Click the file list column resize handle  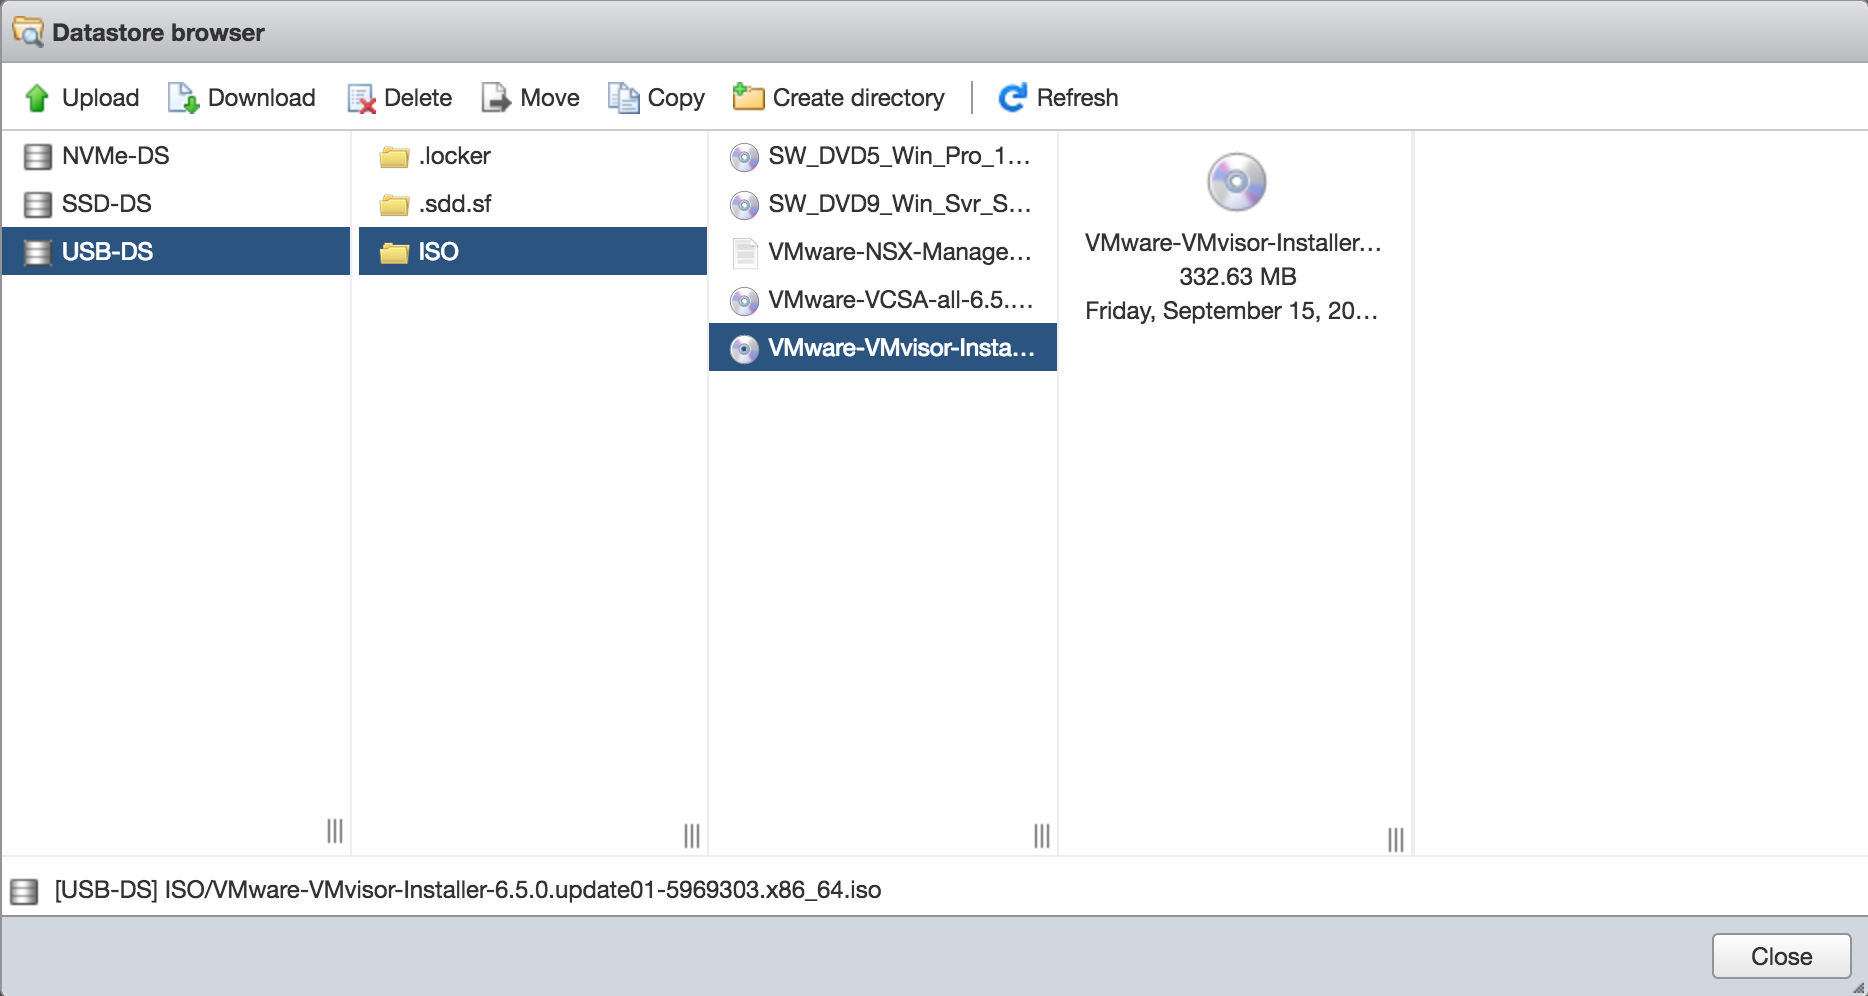click(1042, 836)
